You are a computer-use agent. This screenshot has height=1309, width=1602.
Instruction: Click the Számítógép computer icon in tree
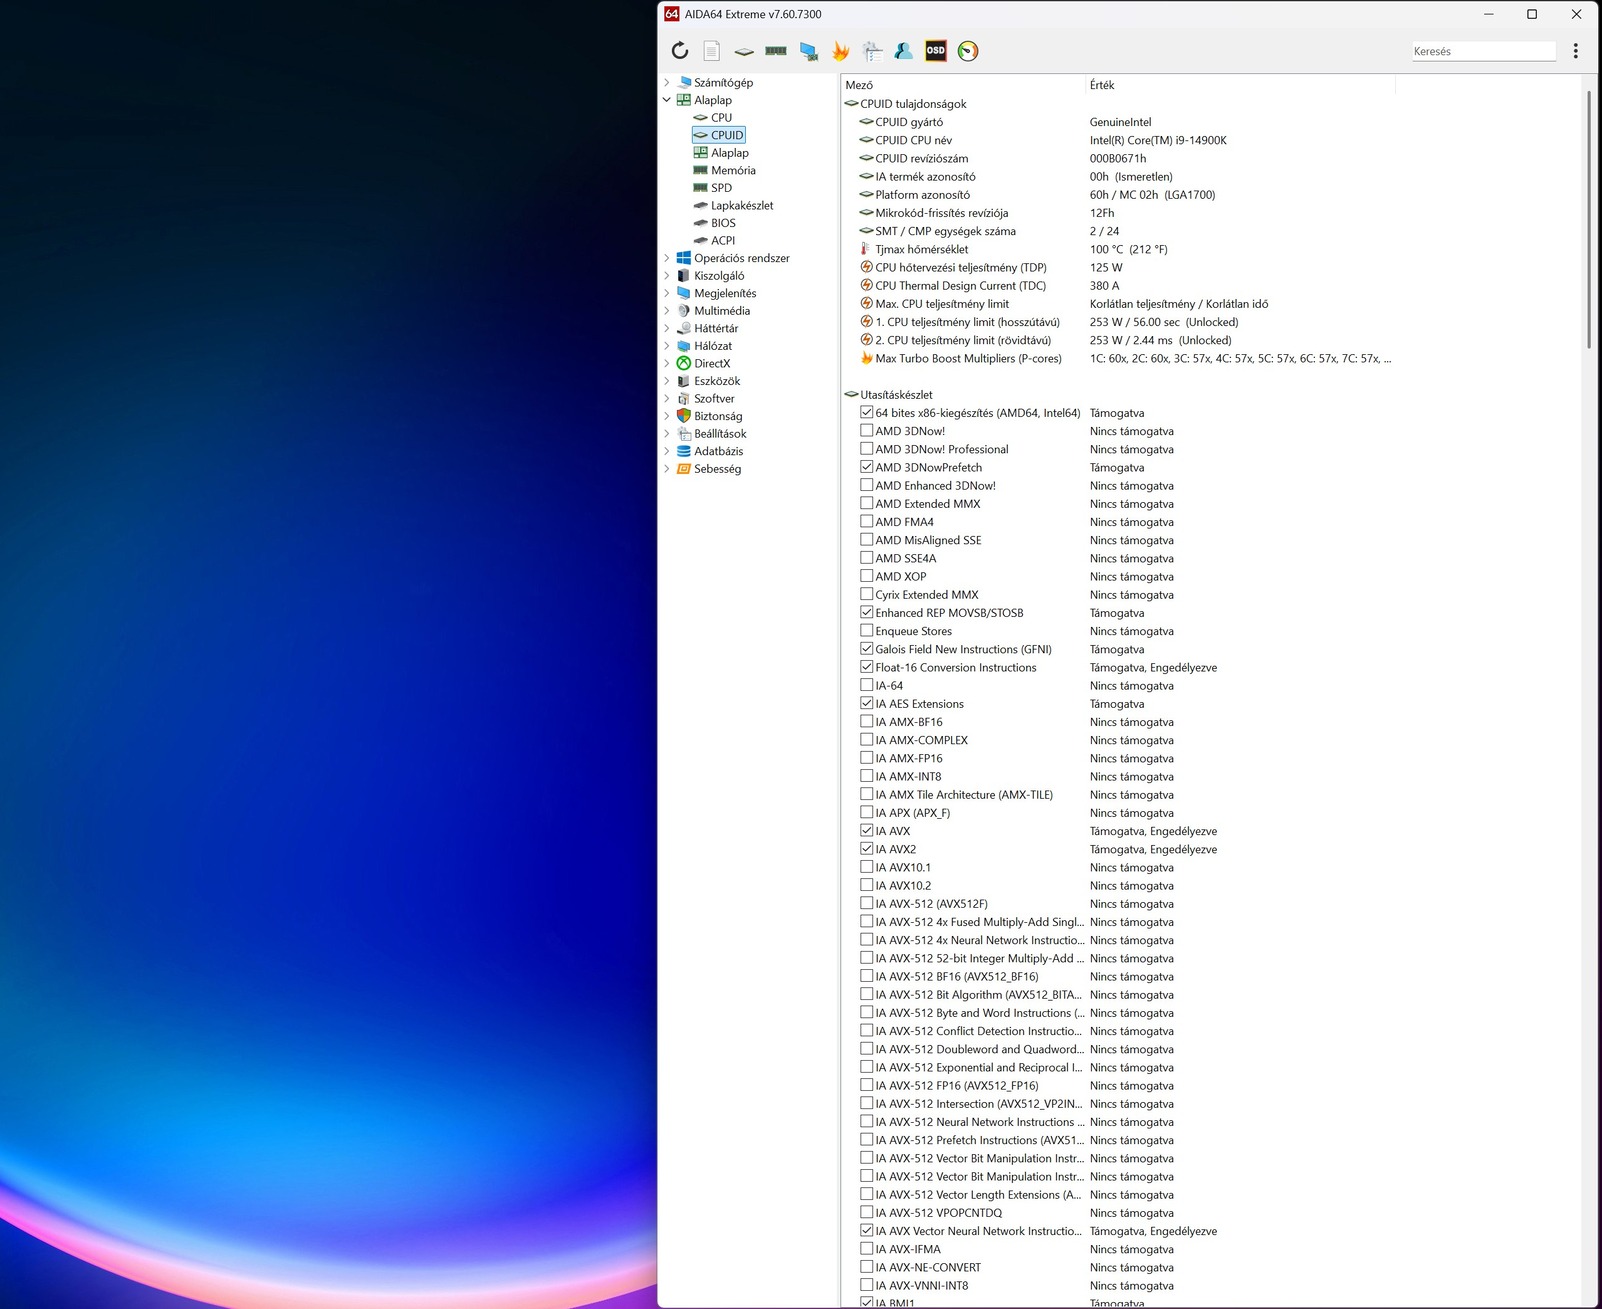(684, 82)
